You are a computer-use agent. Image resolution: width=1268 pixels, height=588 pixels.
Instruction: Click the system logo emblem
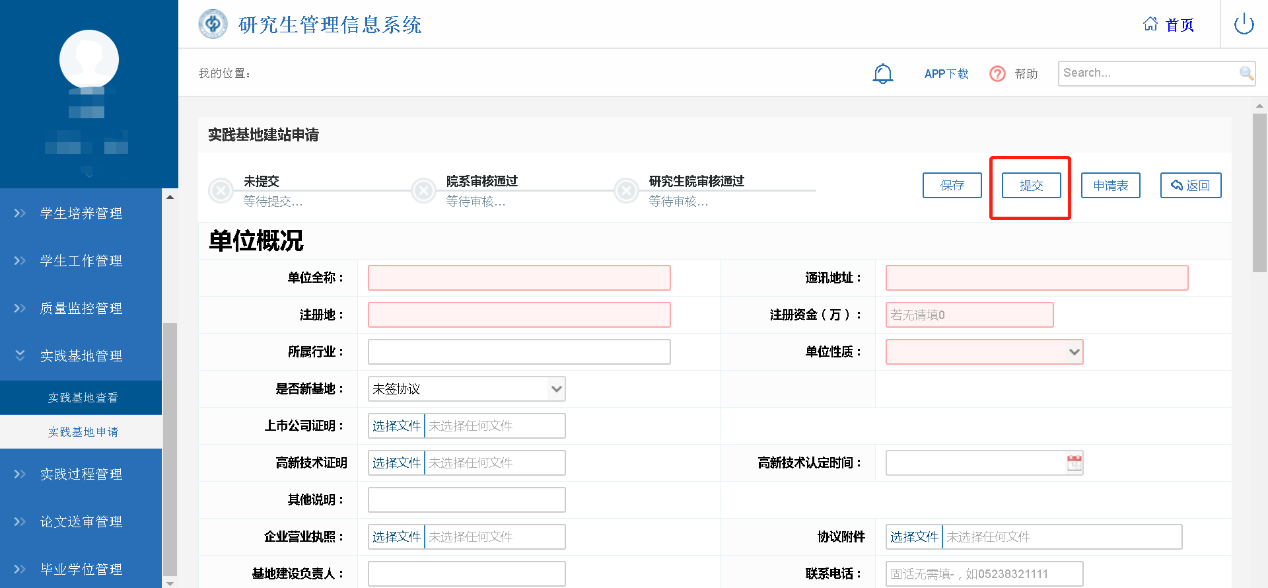213,24
